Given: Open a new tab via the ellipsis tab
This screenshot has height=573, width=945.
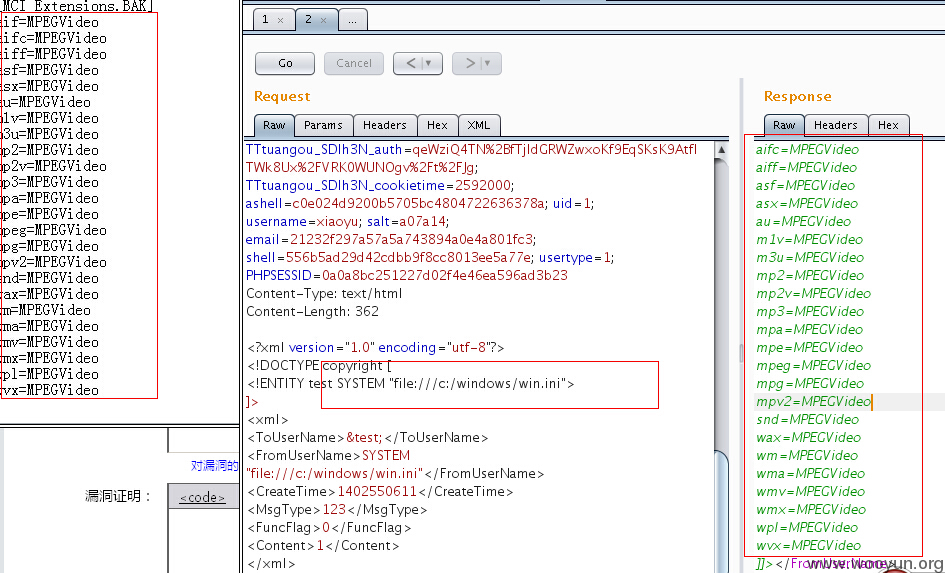Looking at the screenshot, I should (353, 20).
